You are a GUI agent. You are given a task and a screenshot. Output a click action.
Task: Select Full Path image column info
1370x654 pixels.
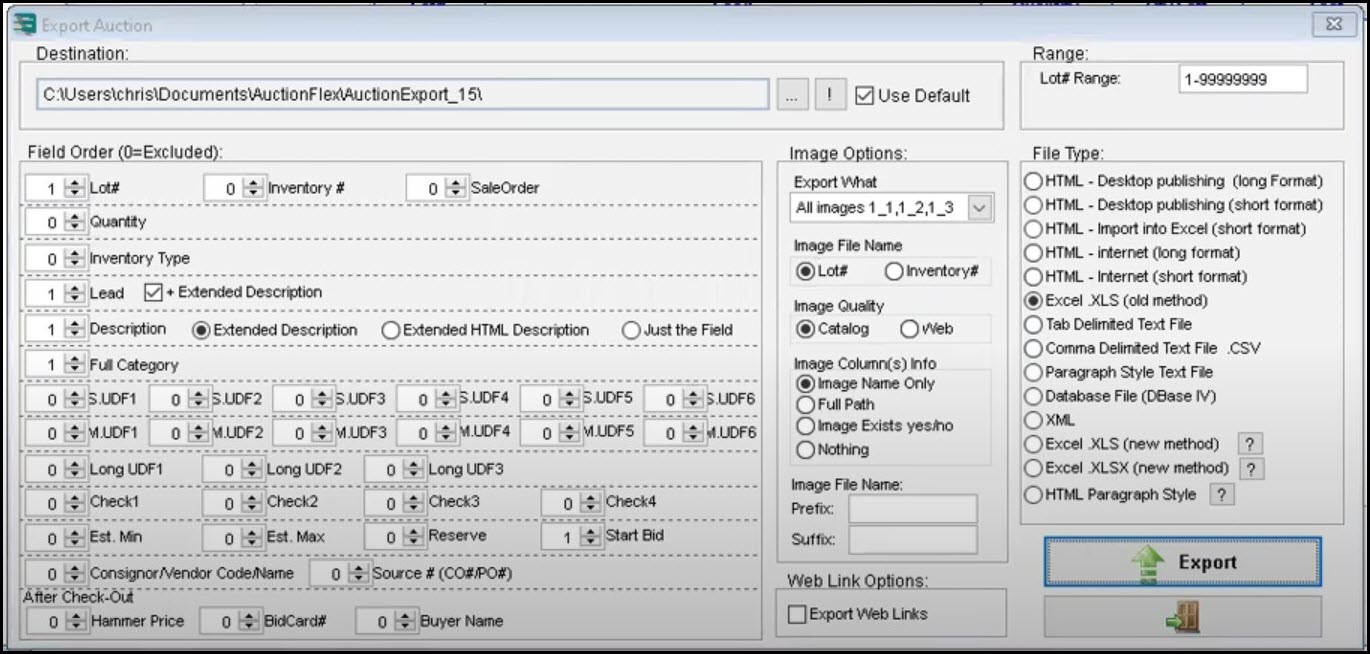[x=805, y=405]
